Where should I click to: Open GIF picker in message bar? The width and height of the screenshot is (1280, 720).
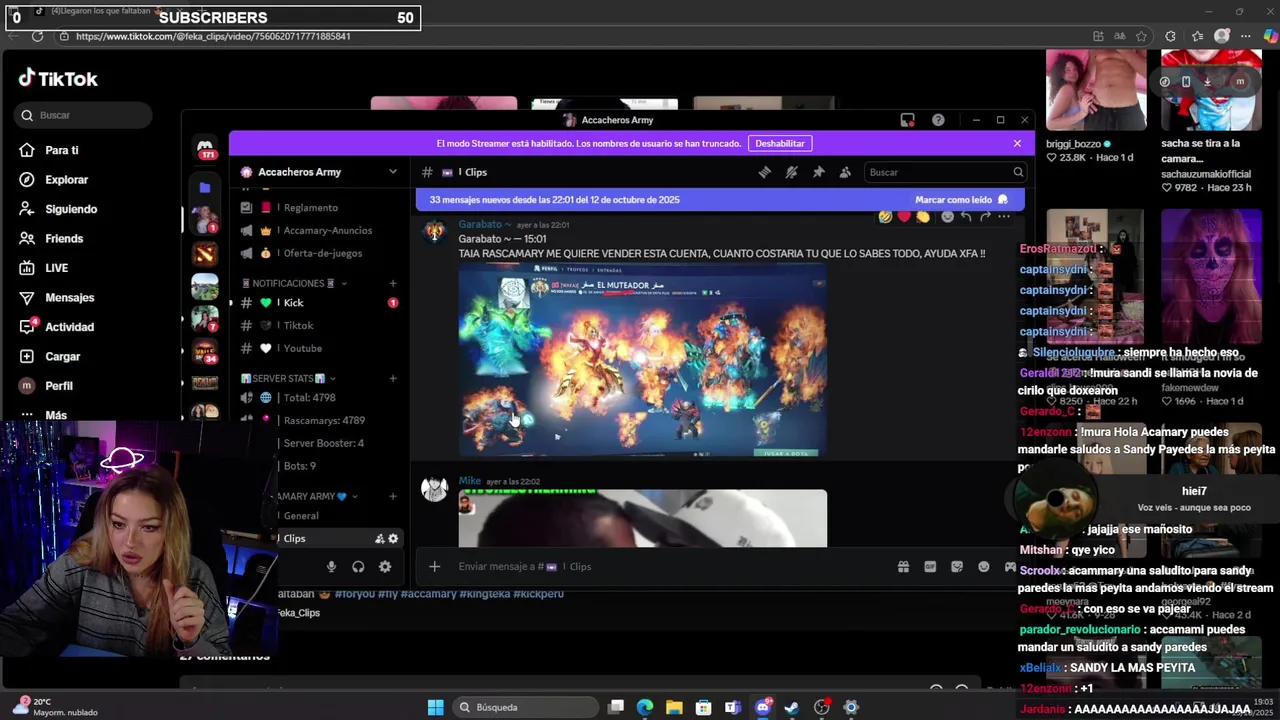tap(930, 567)
